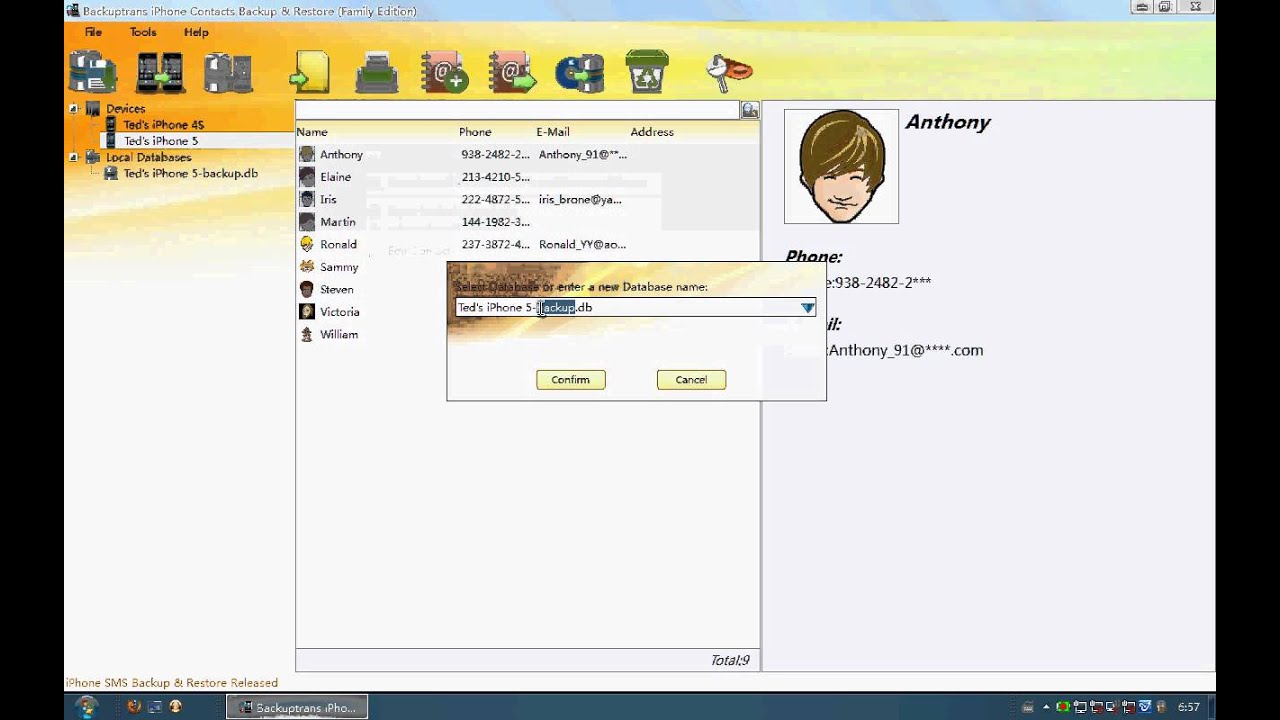This screenshot has width=1280, height=720.
Task: Click Iris's email iris_brone@ya... cell
Action: point(580,200)
